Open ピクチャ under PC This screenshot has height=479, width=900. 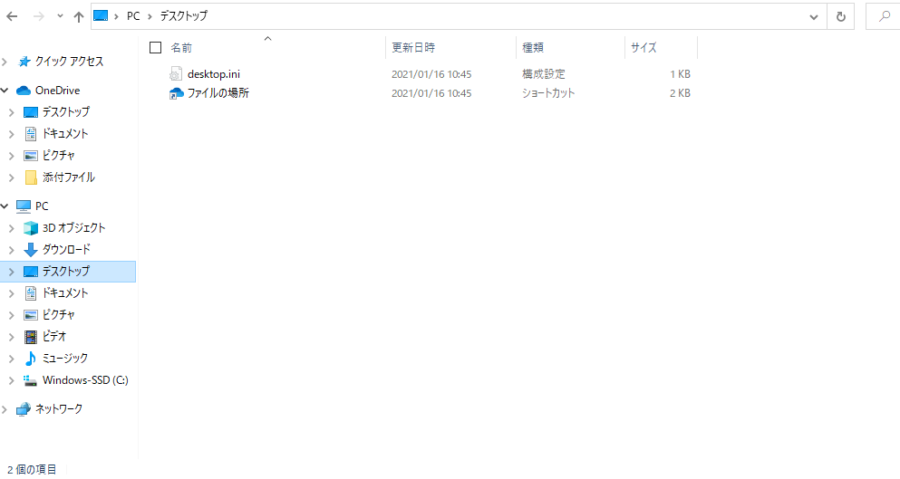point(59,315)
